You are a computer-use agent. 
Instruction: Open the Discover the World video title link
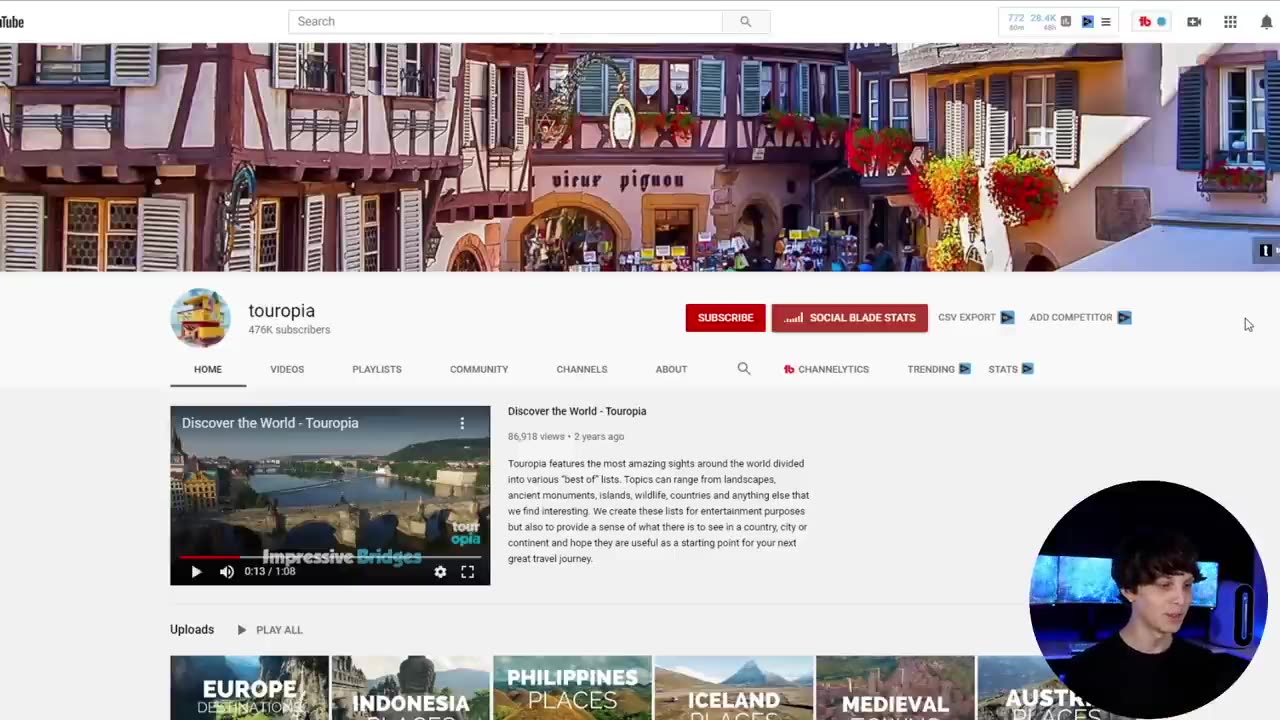click(577, 411)
